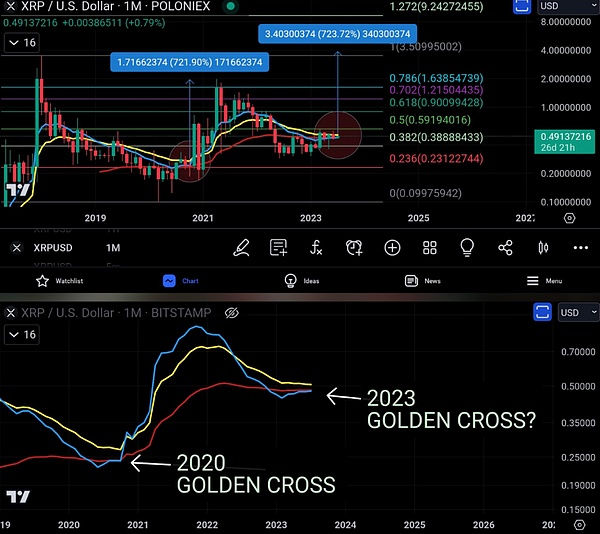This screenshot has height=534, width=600.
Task: Click XRP / U.S. Dollar Poloniex title
Action: (116, 6)
